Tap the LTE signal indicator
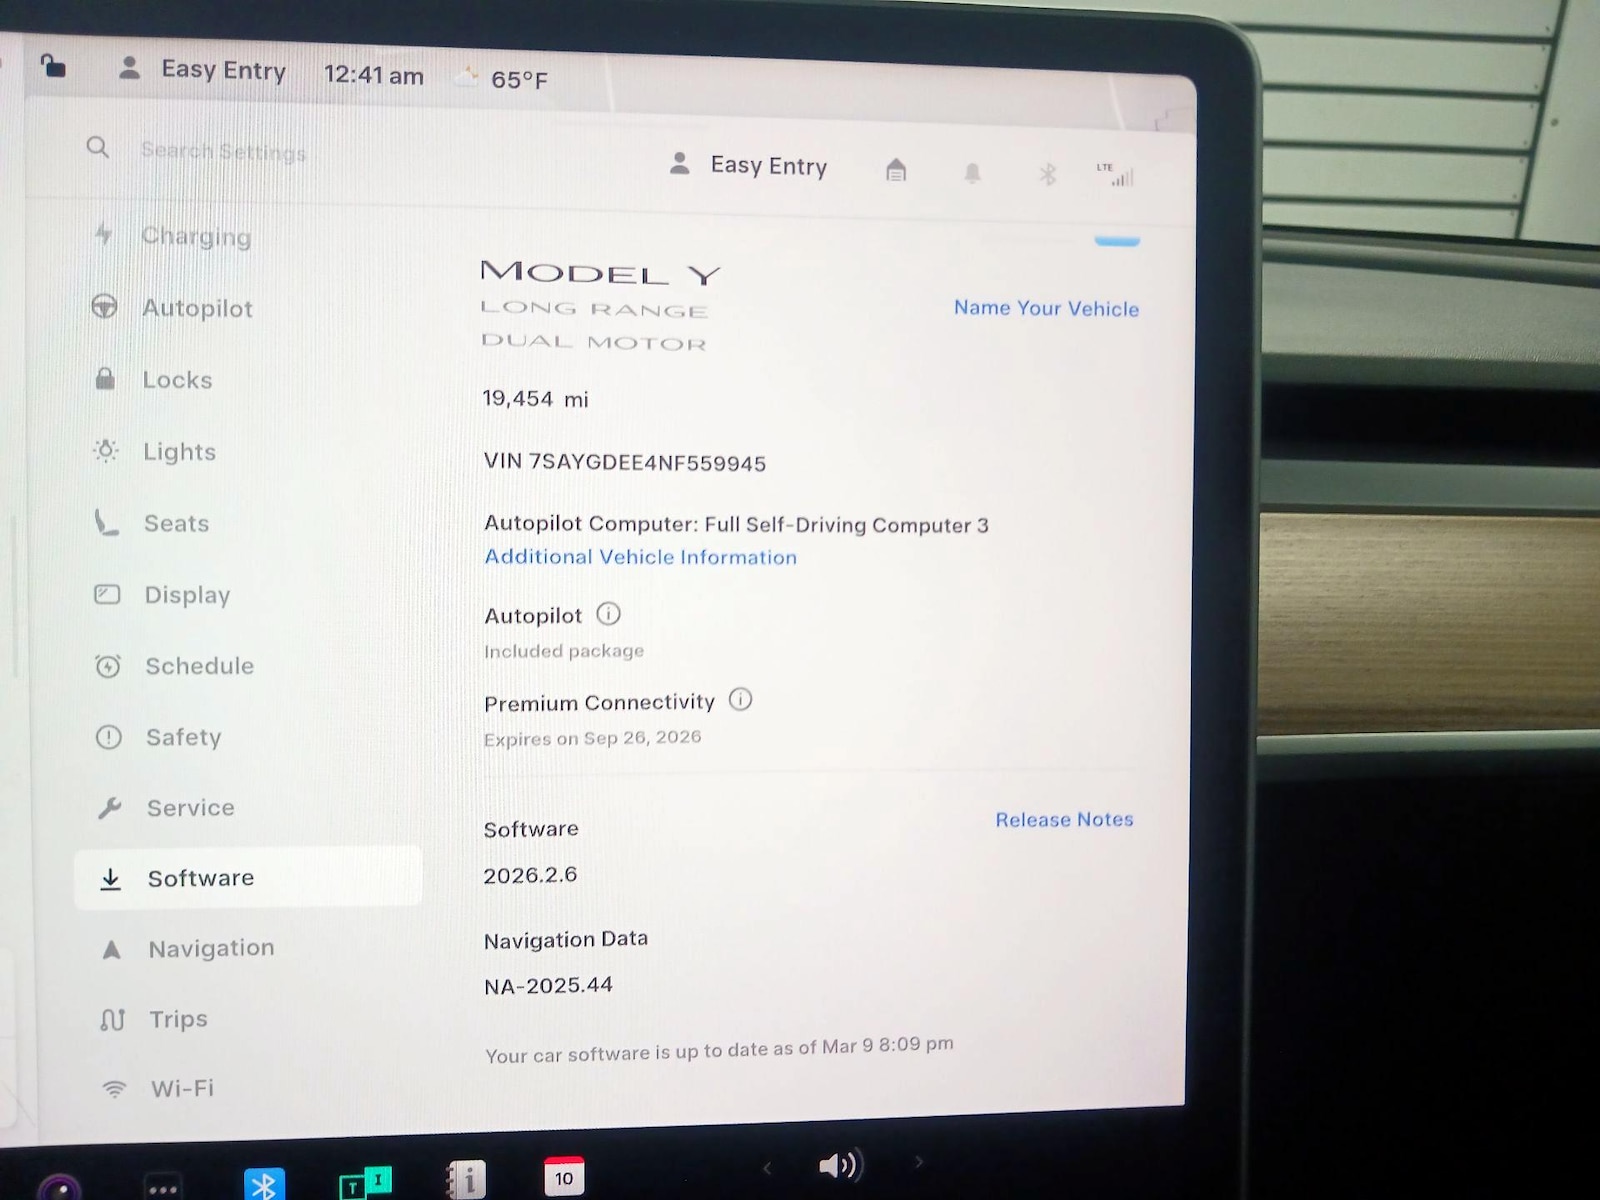This screenshot has width=1600, height=1200. tap(1116, 174)
